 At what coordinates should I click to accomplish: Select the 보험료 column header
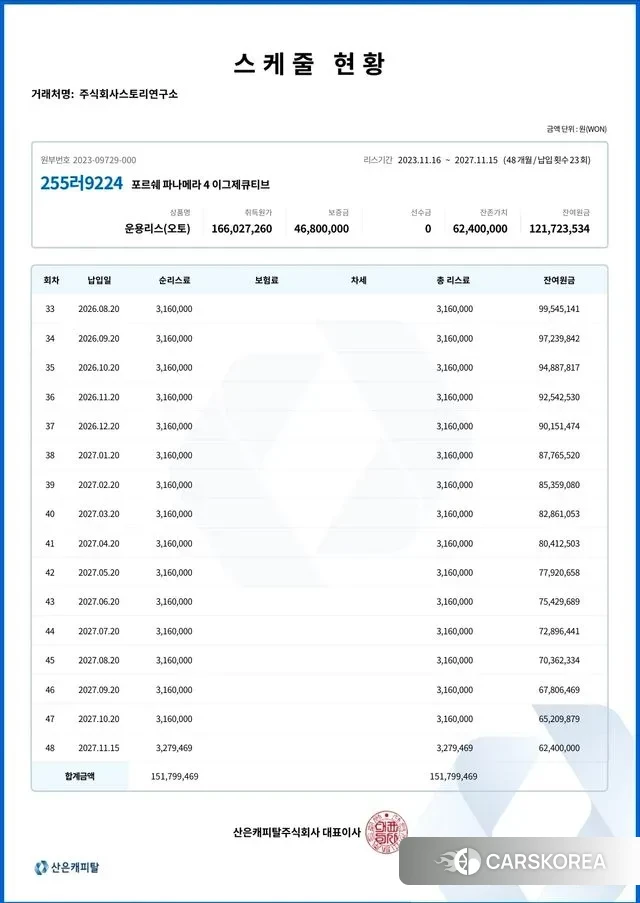coord(266,280)
